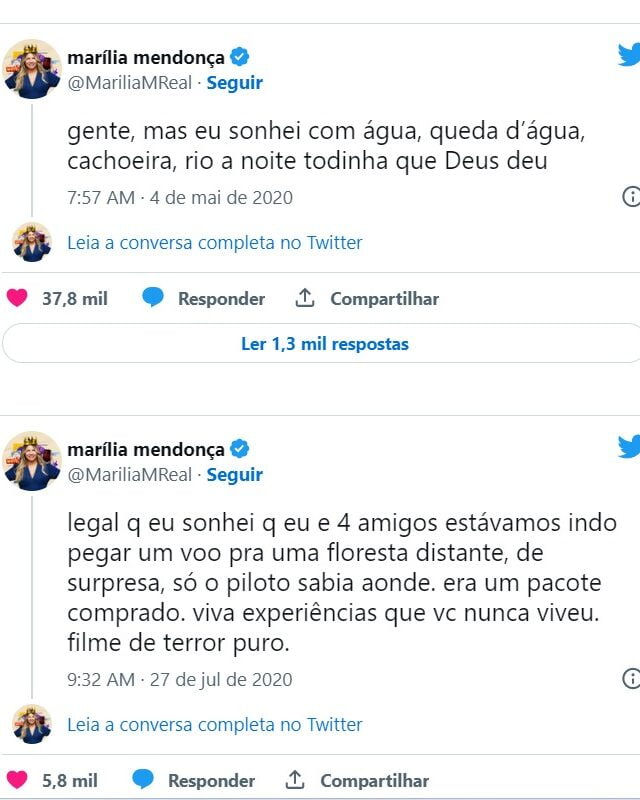Open the info icon on the 27 de jul tweet
640x800 pixels.
click(x=631, y=678)
